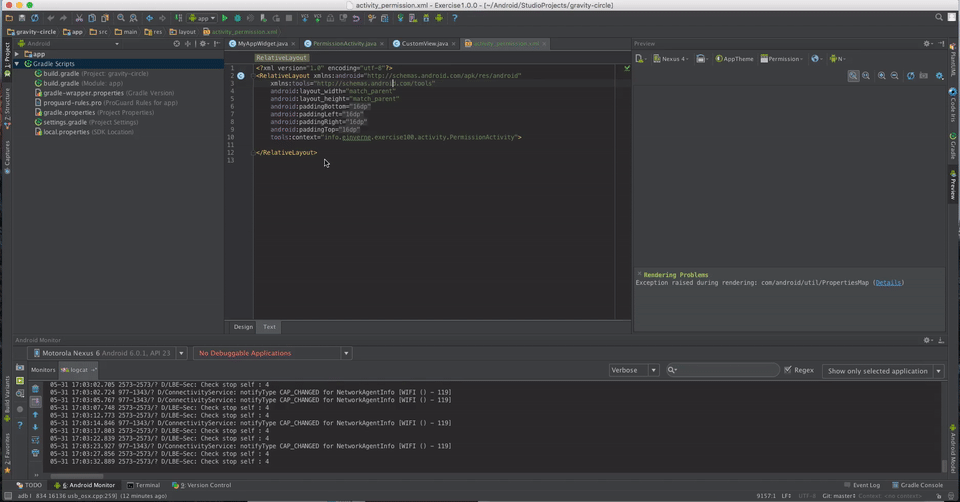Click the zoom in icon in Preview
This screenshot has height=502, width=960.
pos(881,76)
